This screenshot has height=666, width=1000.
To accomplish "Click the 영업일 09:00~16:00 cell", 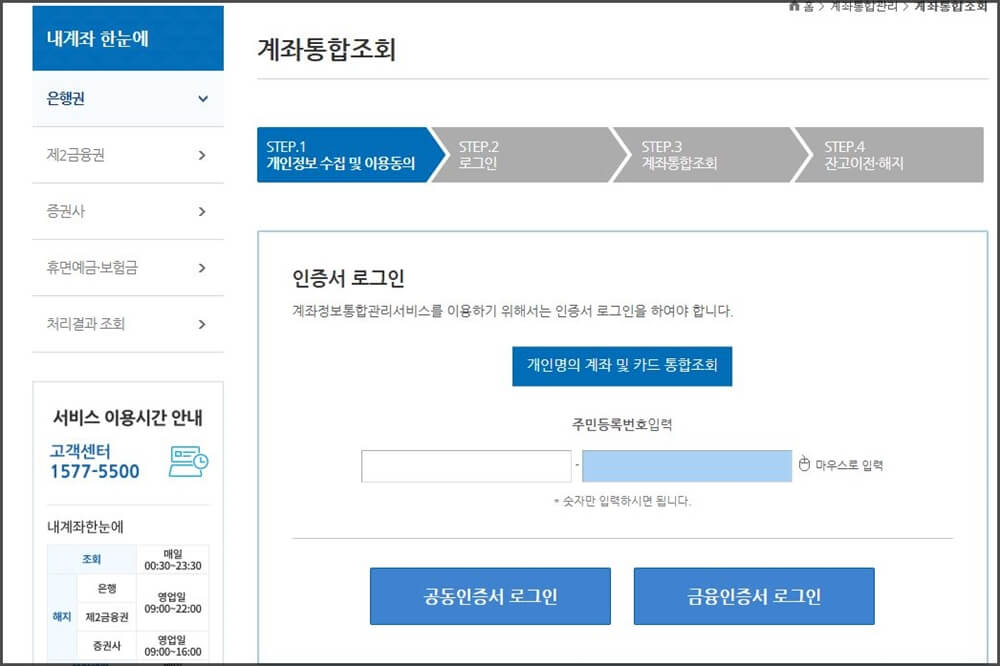I will click(x=173, y=646).
